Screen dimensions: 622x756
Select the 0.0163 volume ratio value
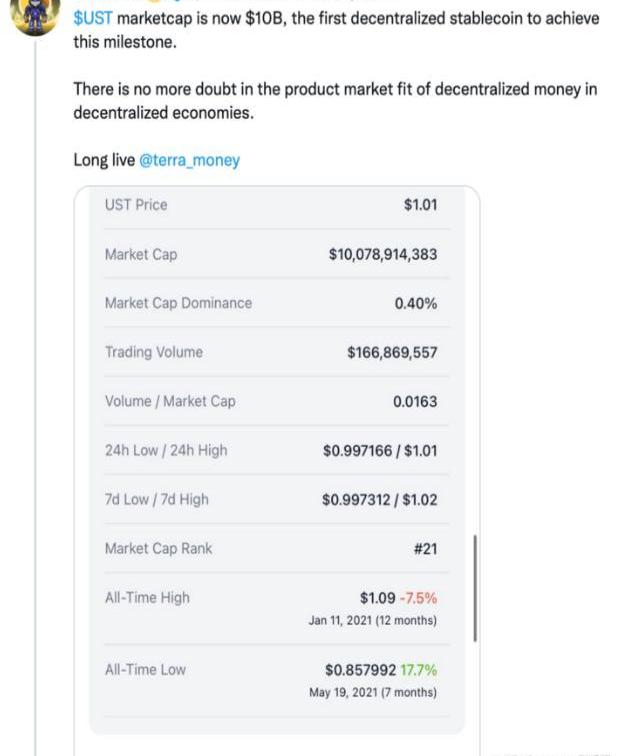tap(415, 401)
